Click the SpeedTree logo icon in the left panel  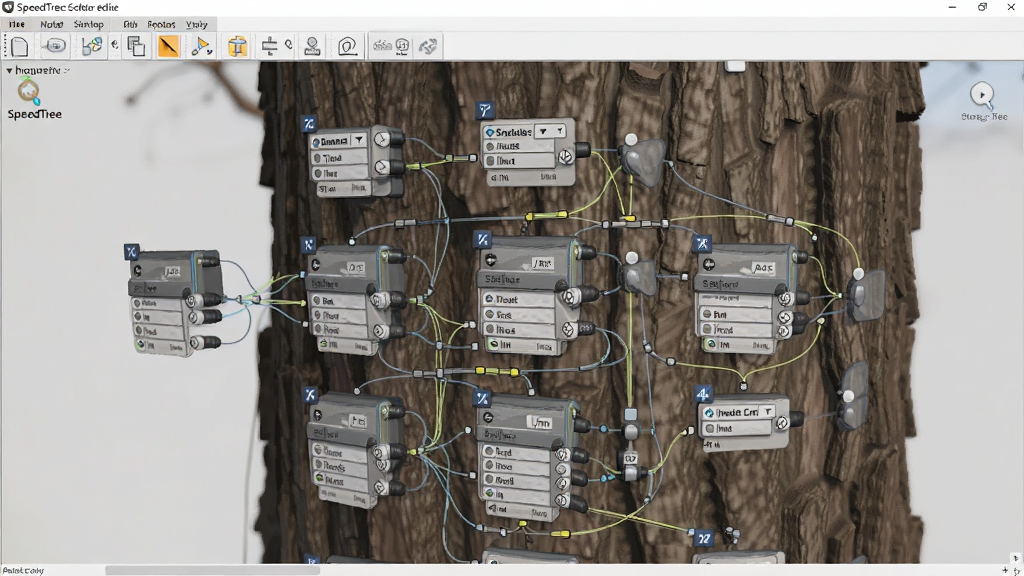(x=29, y=91)
